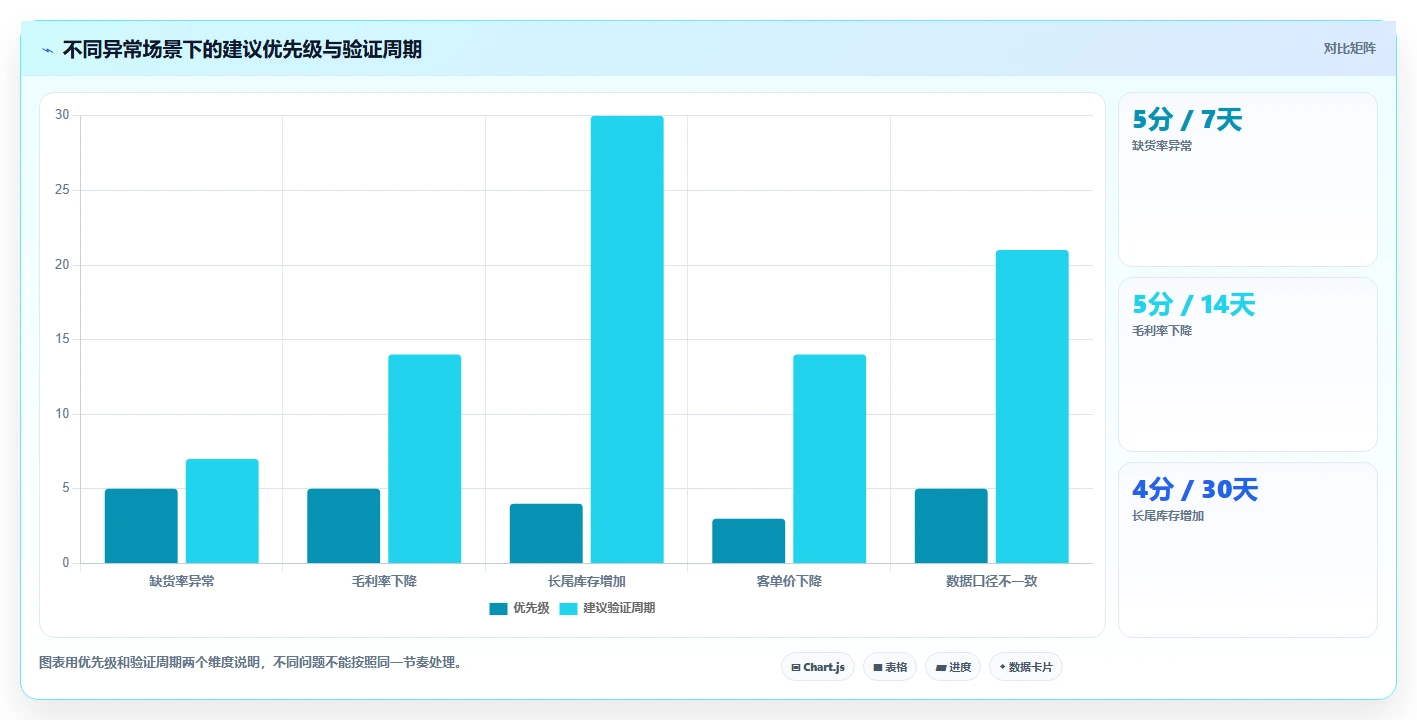Click the lightning icon beside the chart title

[x=48, y=50]
